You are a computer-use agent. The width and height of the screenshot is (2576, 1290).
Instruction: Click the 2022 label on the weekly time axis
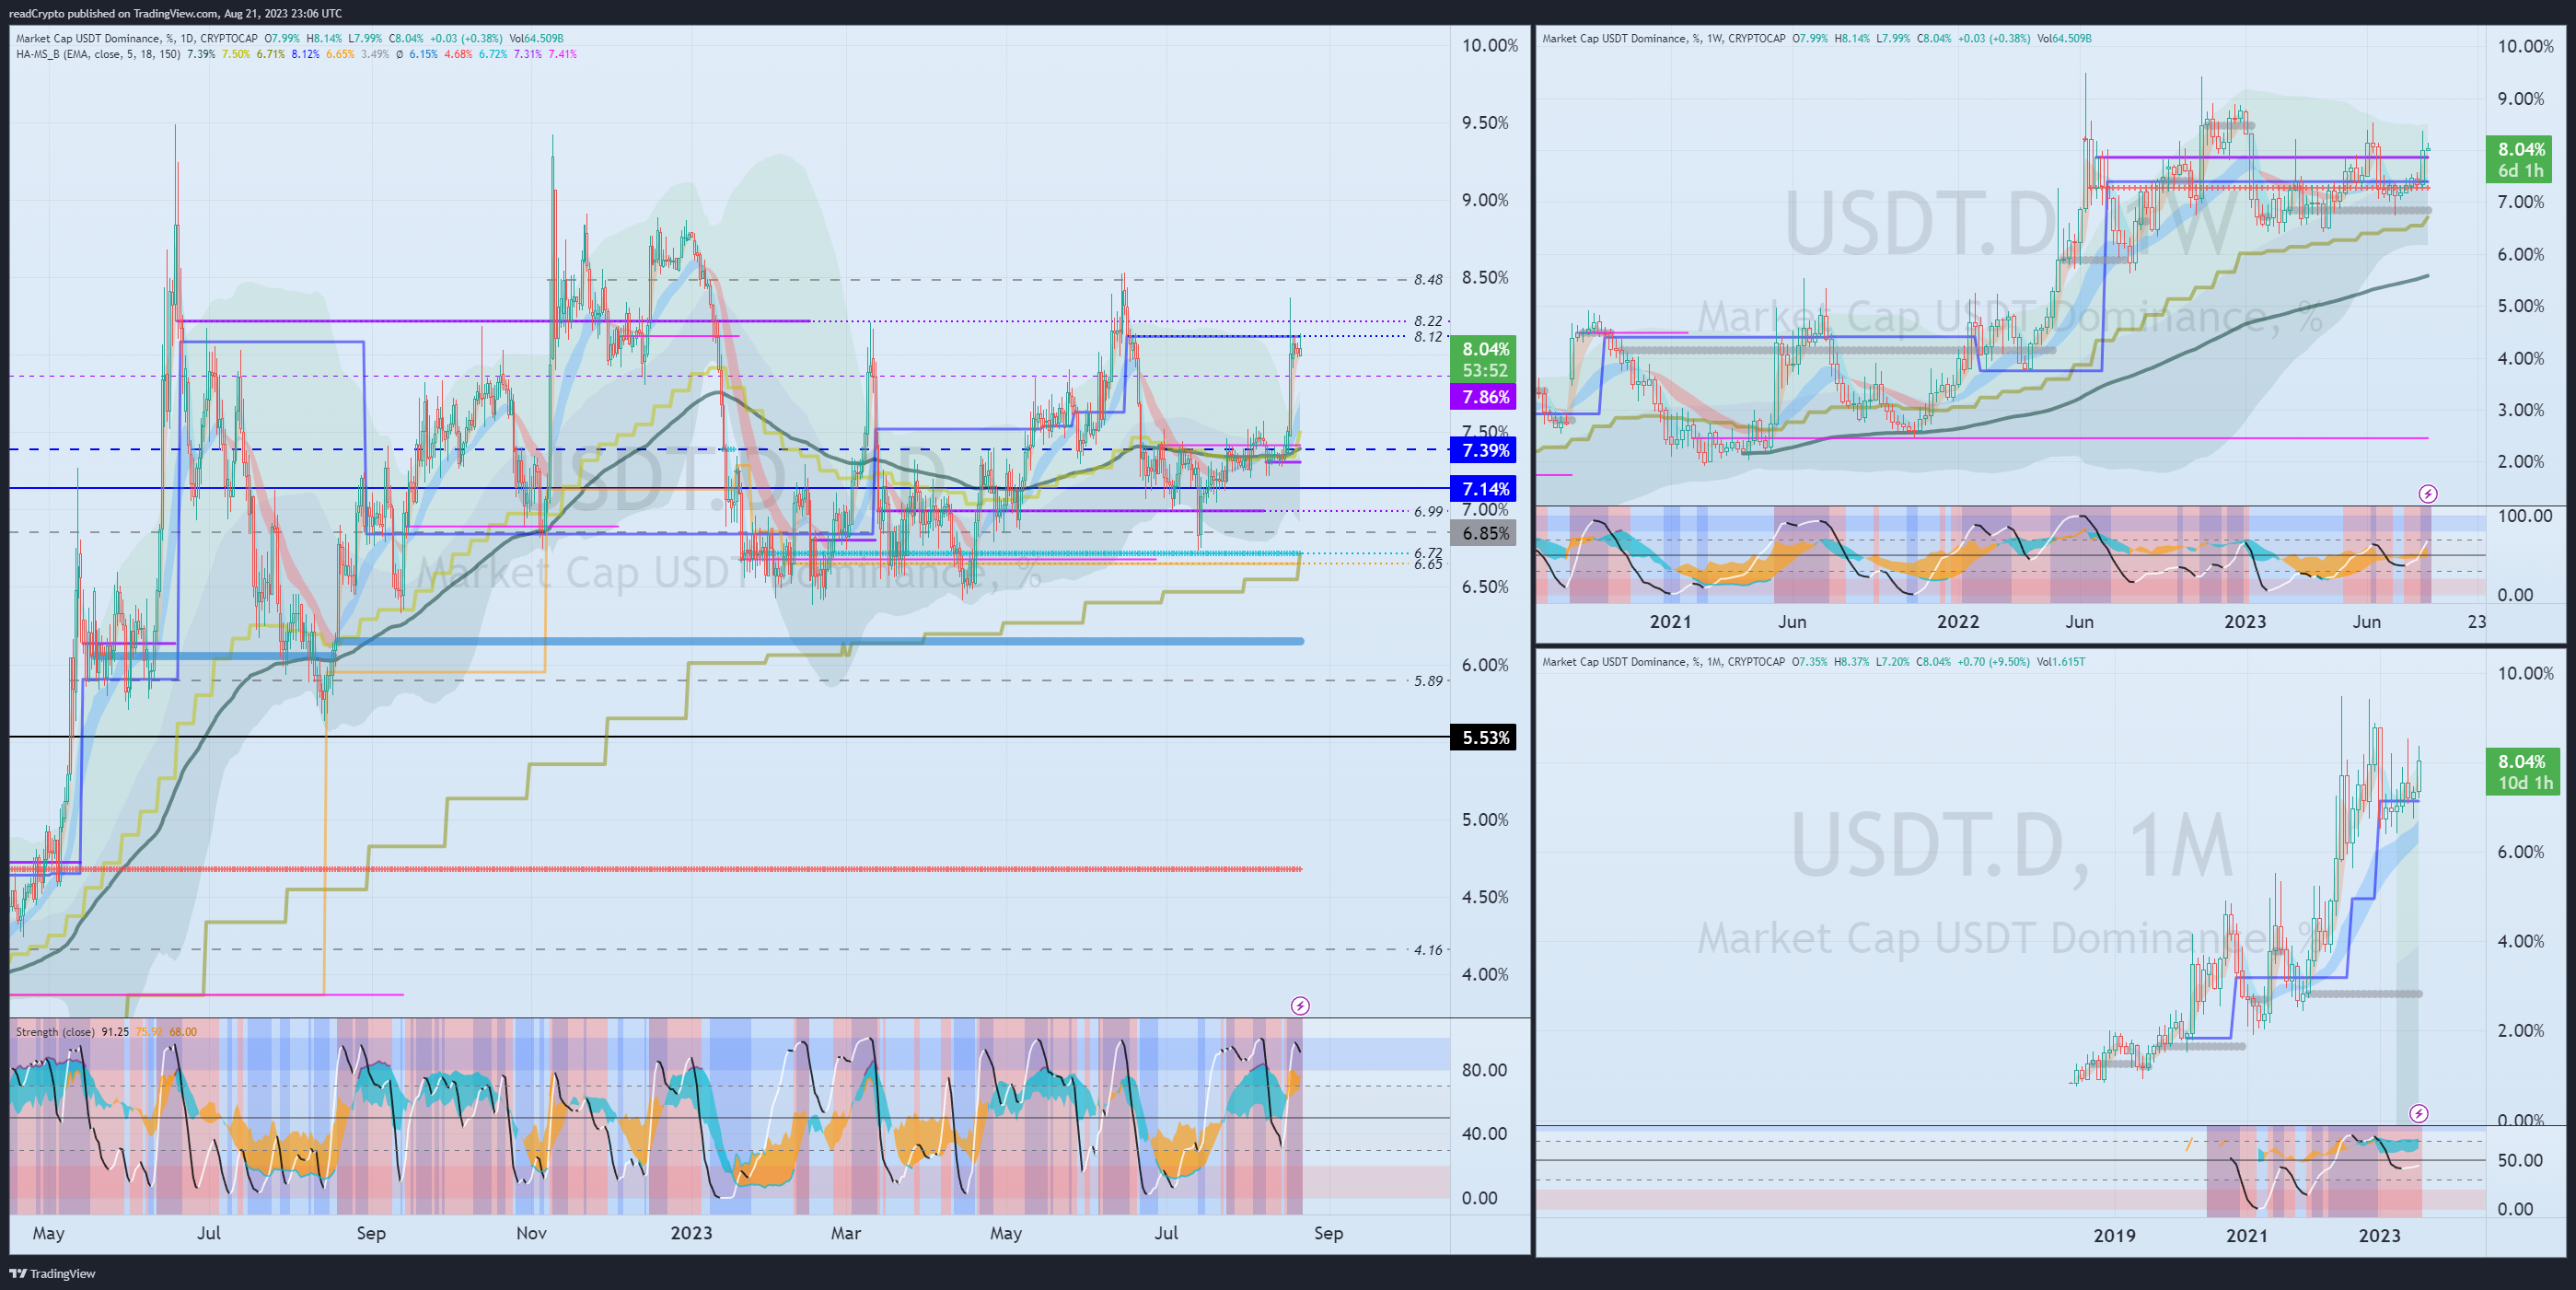pyautogui.click(x=1958, y=621)
